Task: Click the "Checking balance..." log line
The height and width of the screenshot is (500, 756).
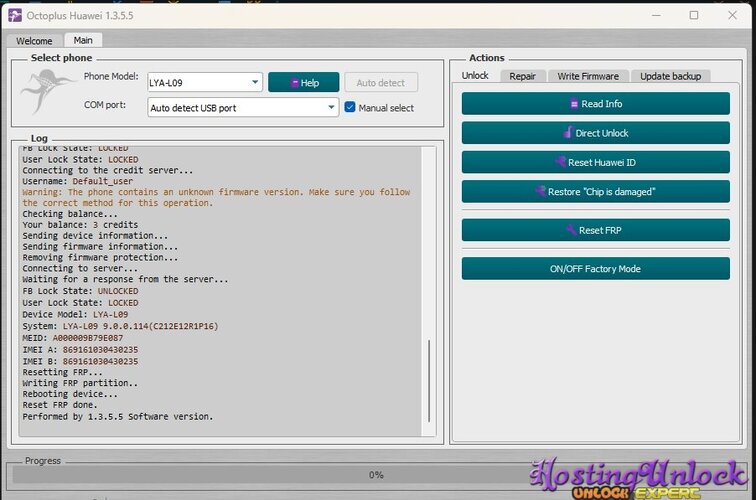Action: pyautogui.click(x=70, y=214)
